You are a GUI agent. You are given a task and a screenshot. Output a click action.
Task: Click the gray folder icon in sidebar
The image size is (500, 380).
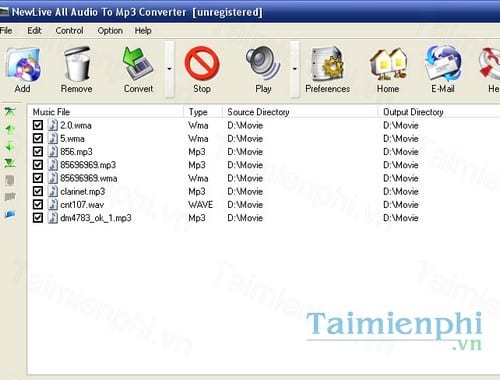point(10,197)
